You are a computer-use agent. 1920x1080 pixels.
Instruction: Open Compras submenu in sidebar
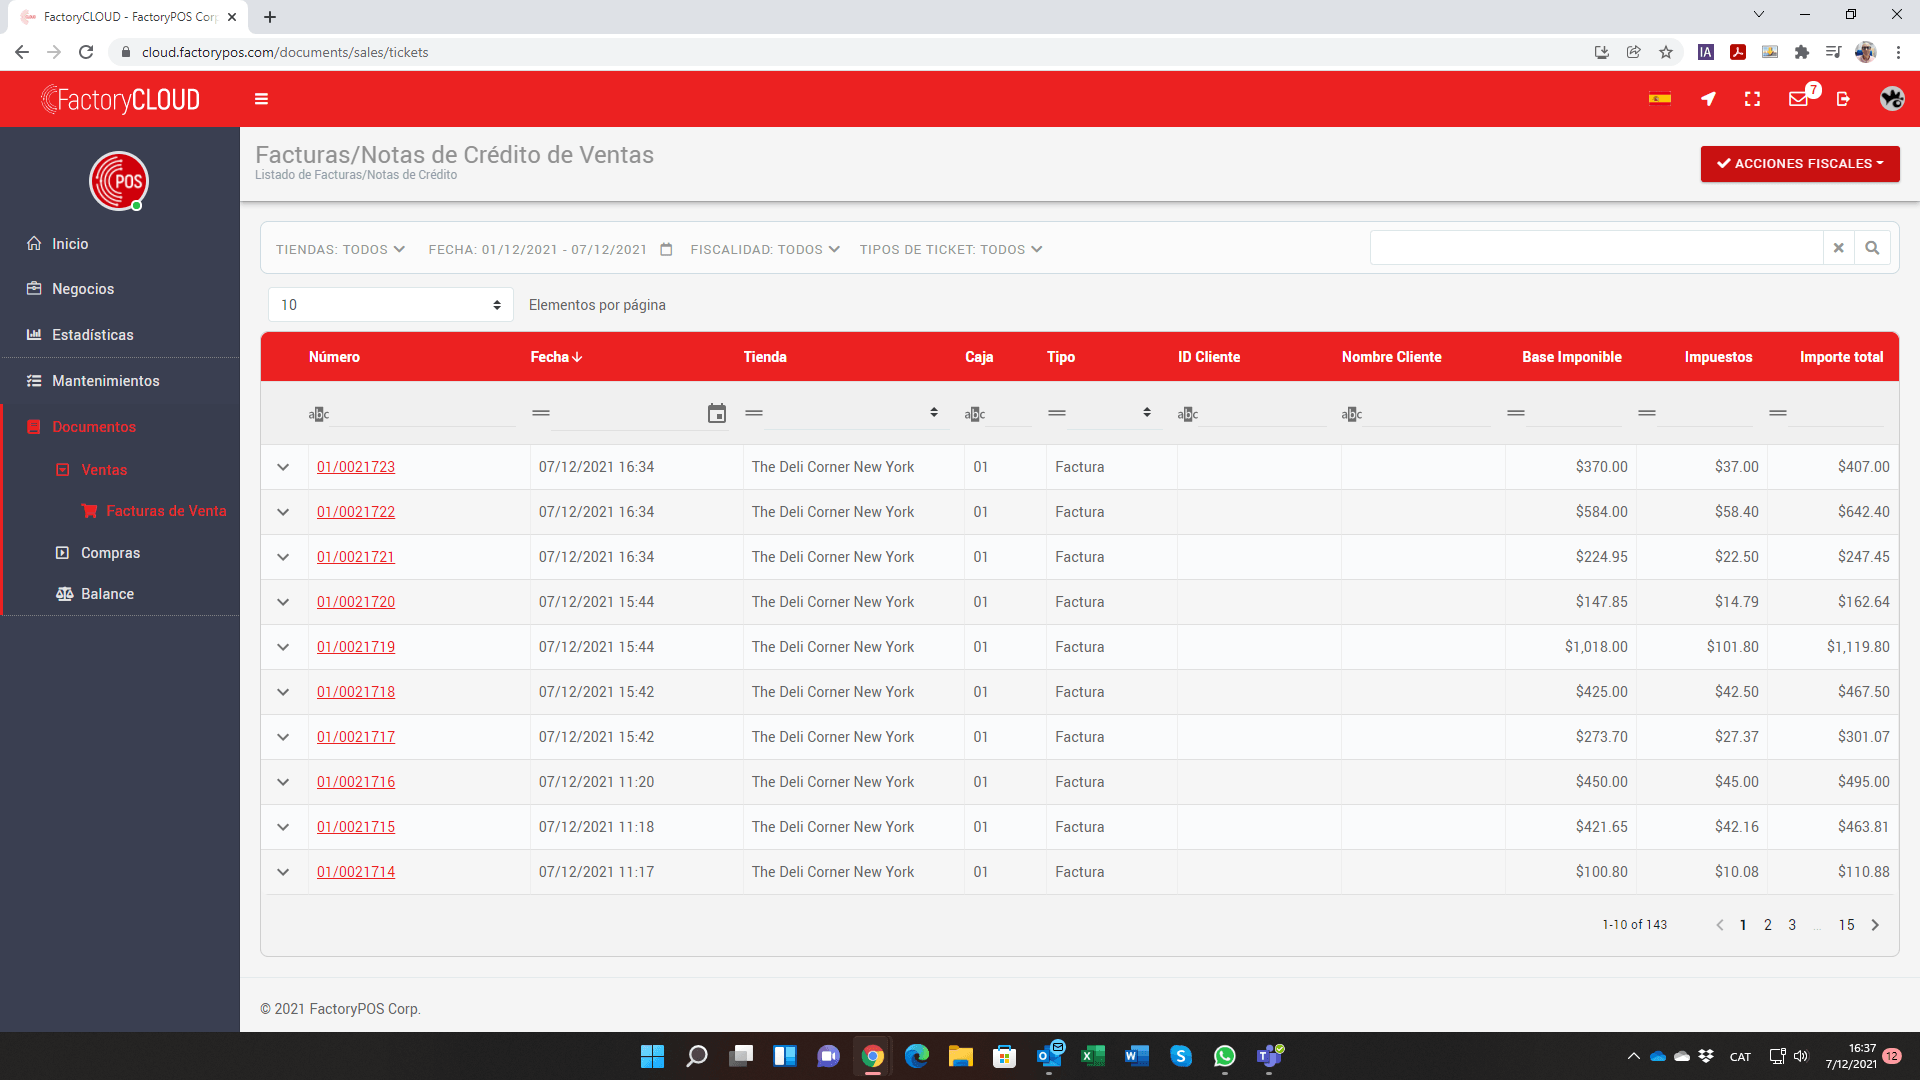[x=110, y=553]
